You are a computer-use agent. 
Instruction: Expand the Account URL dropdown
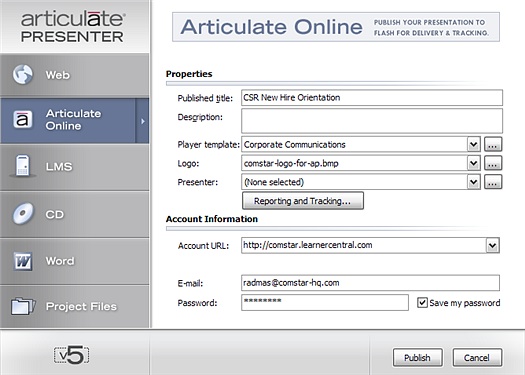(x=492, y=245)
